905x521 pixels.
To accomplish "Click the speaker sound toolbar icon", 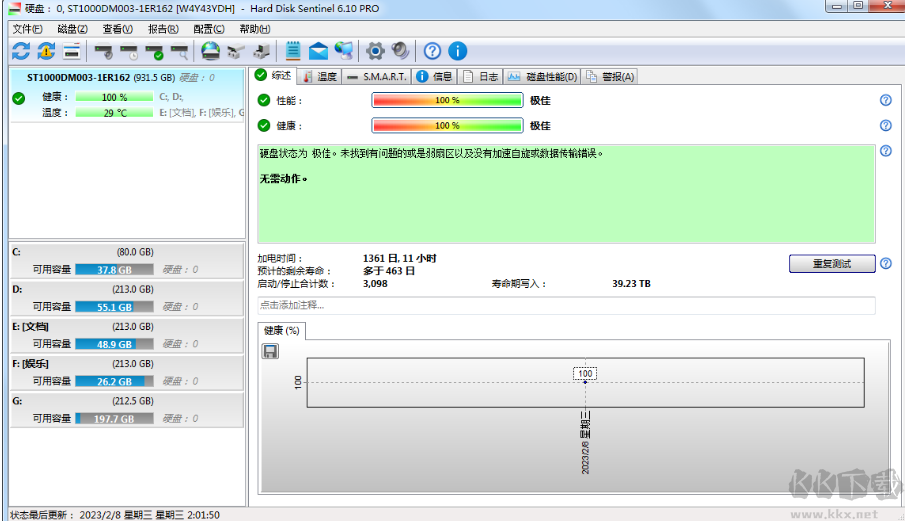I will pos(400,51).
